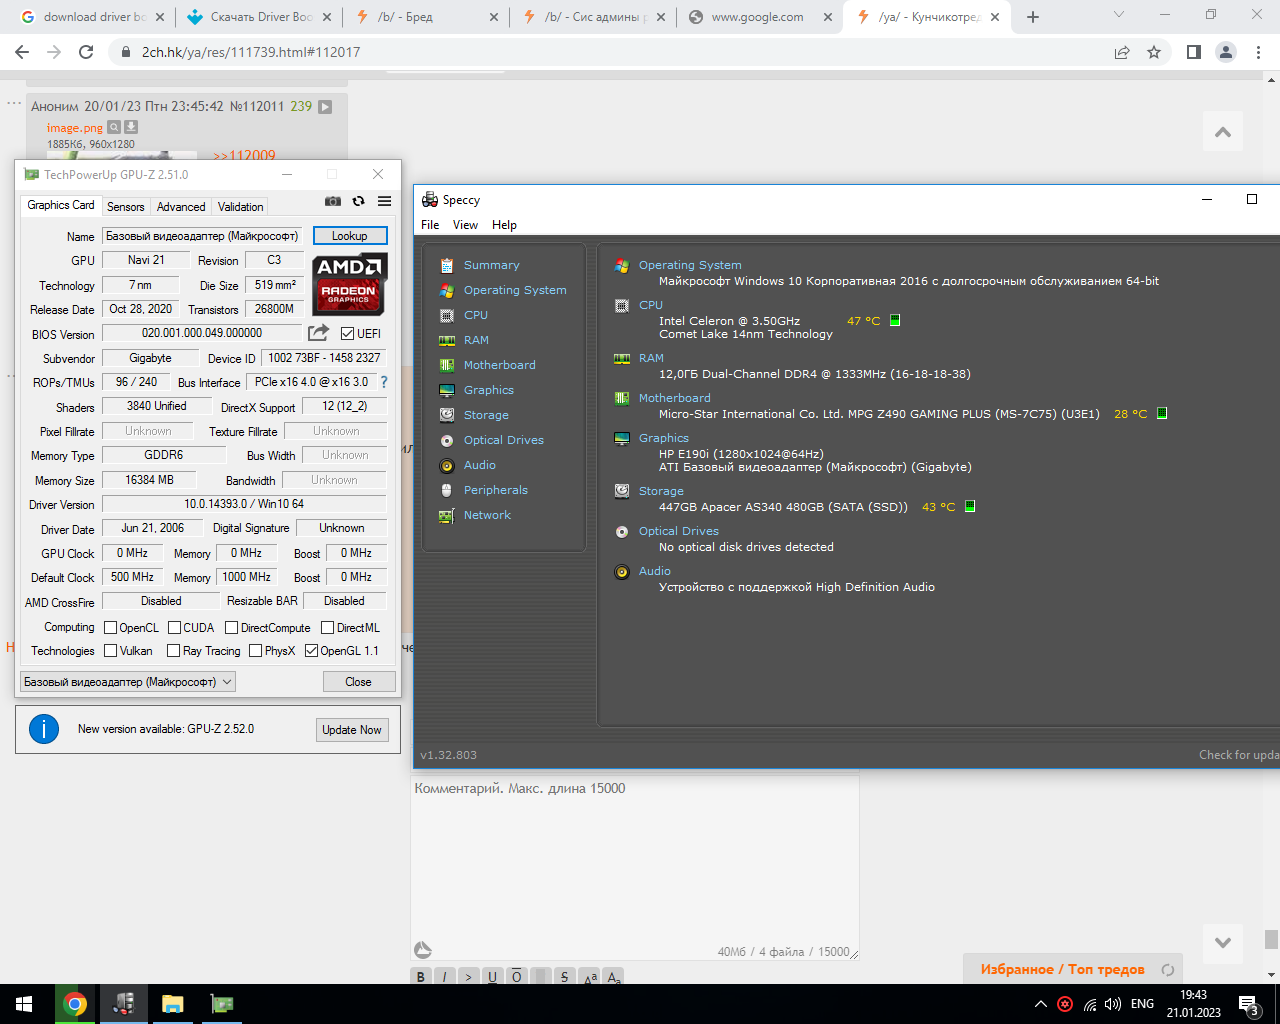Open the notification center in taskbar
Screen dimensions: 1280x1024
click(x=1248, y=1004)
